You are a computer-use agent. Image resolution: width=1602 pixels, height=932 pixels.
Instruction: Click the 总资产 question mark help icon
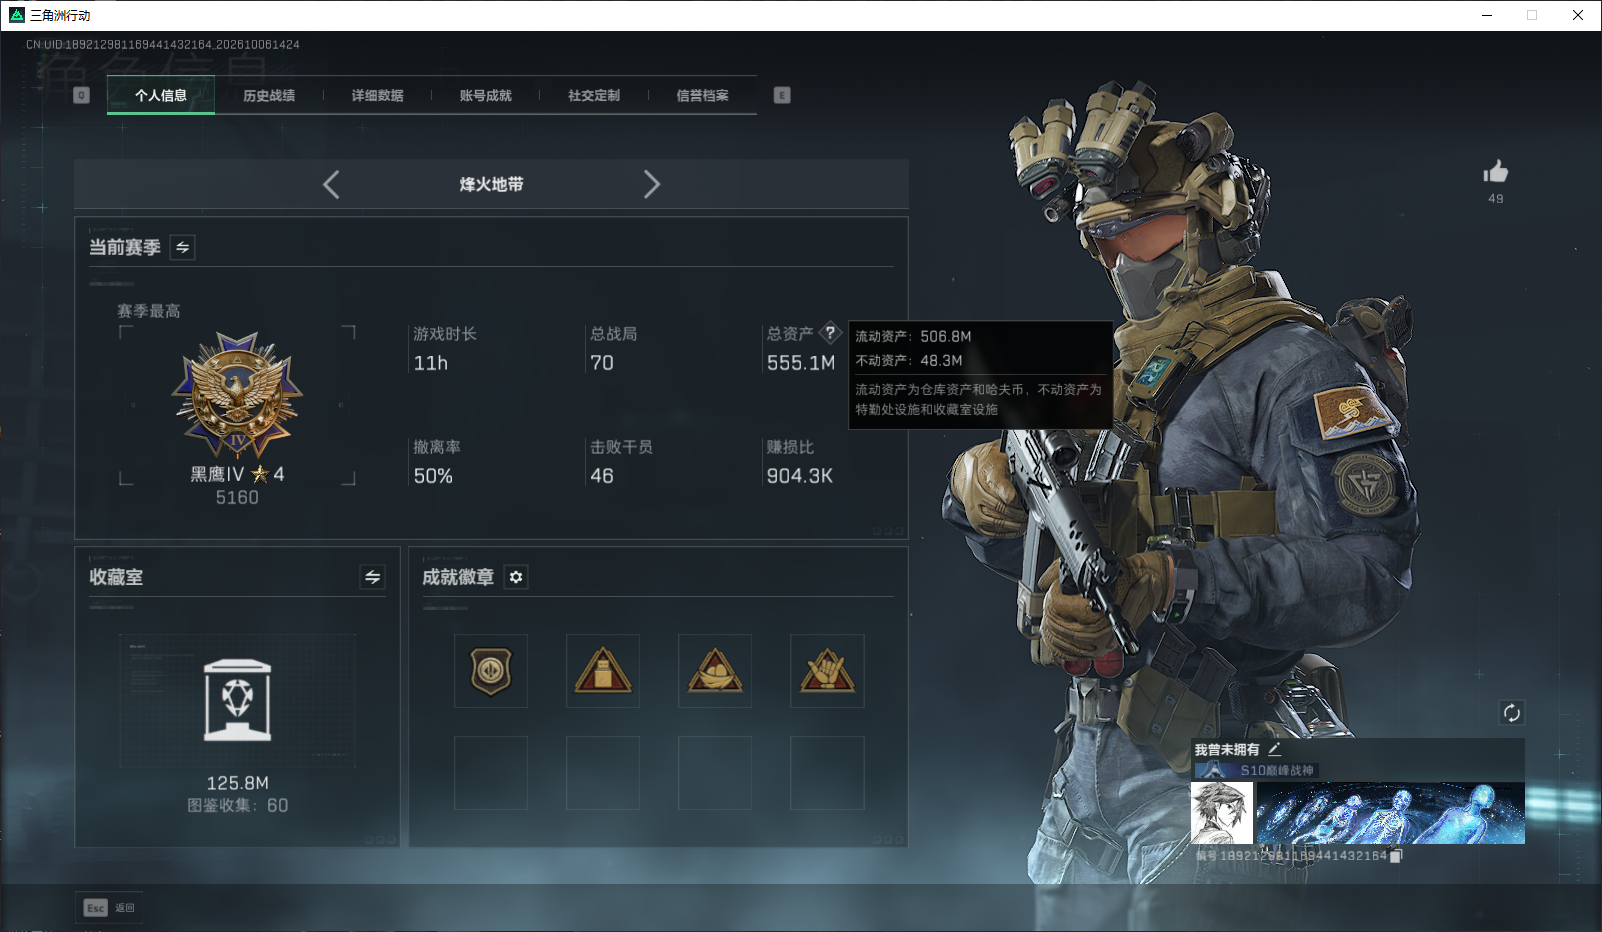[x=830, y=333]
